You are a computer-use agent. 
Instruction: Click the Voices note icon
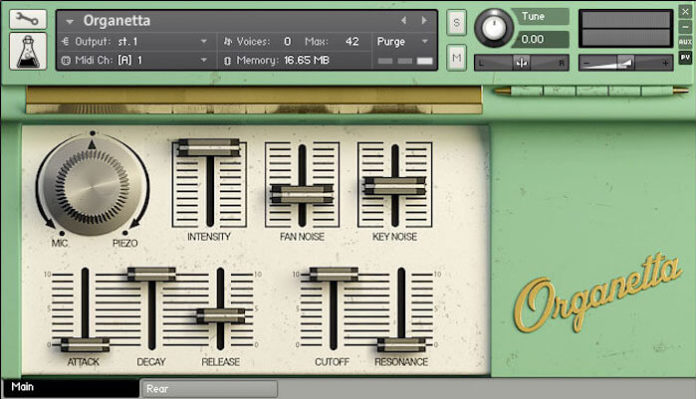(x=228, y=42)
